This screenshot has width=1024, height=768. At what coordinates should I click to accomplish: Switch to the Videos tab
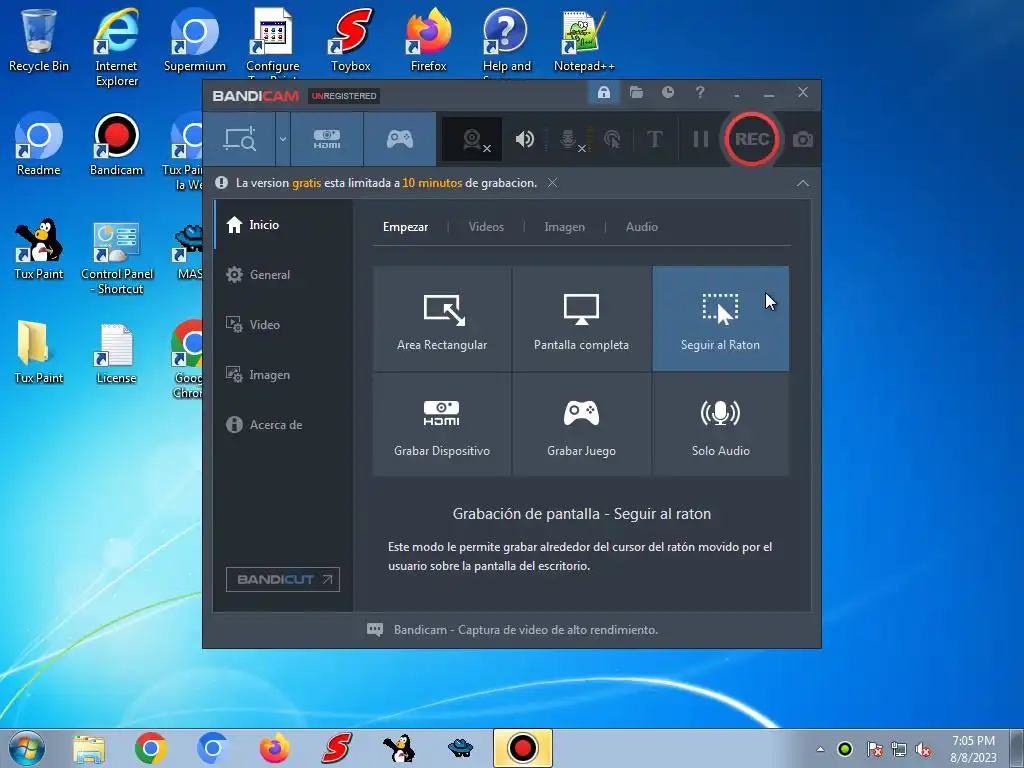click(x=487, y=227)
